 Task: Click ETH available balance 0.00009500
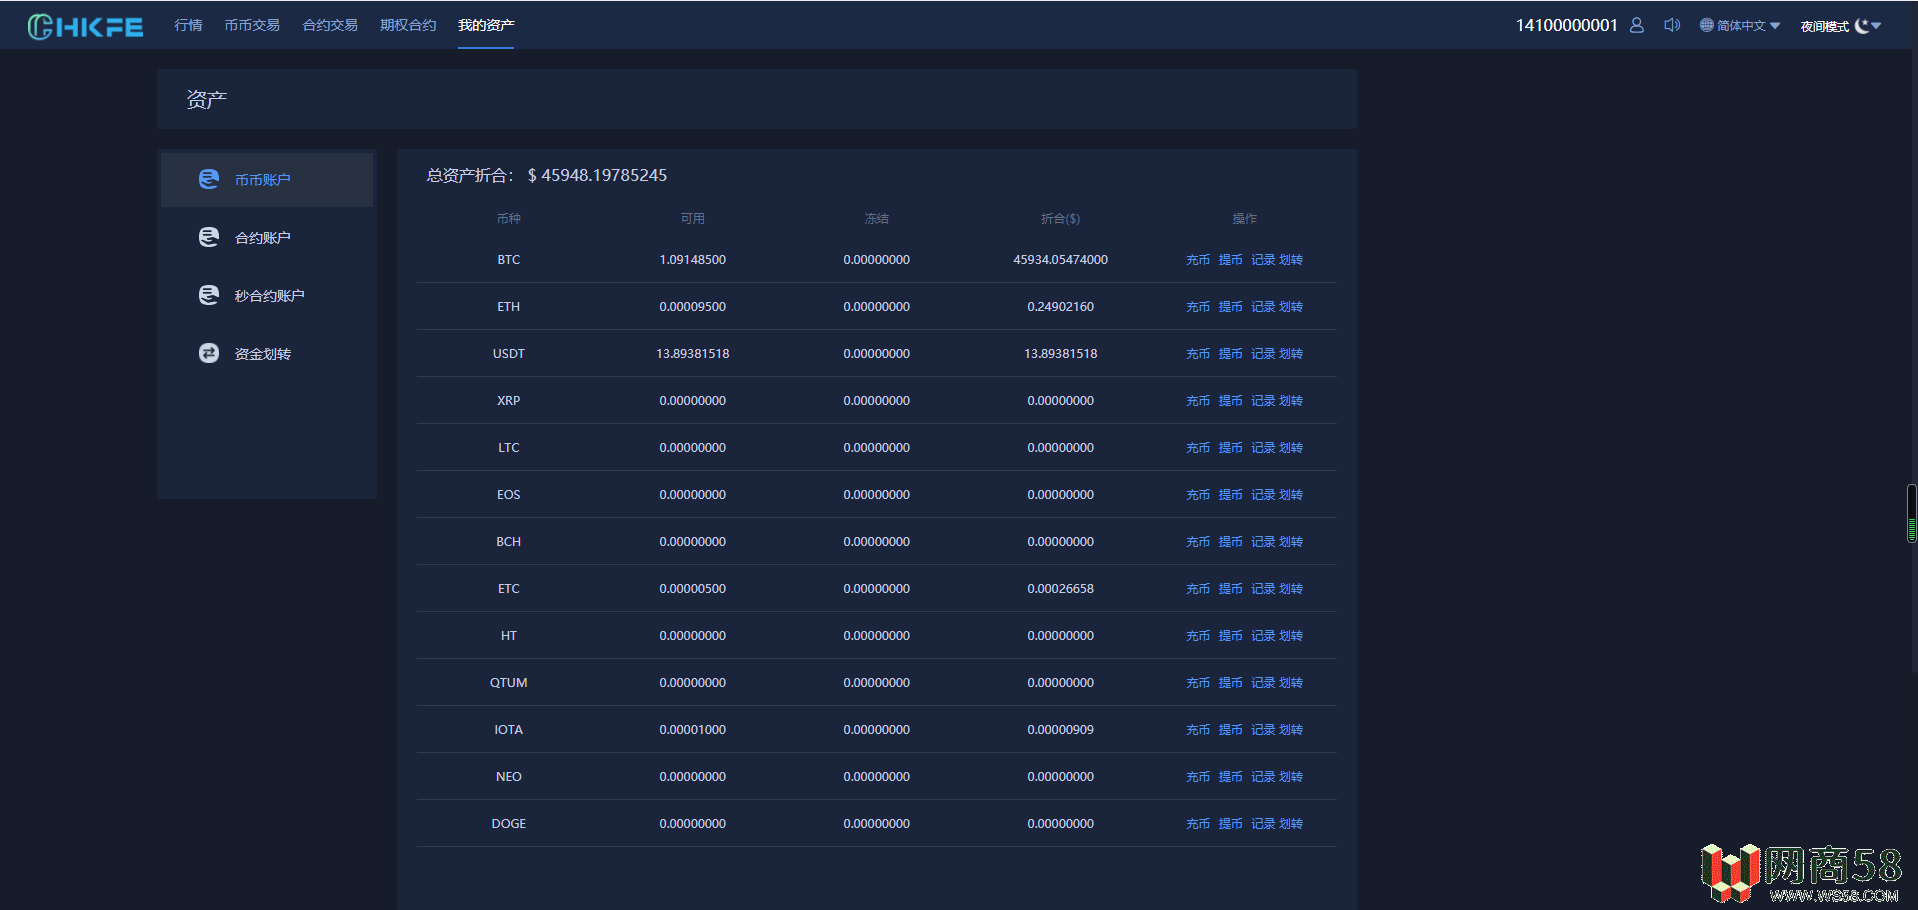(x=693, y=307)
